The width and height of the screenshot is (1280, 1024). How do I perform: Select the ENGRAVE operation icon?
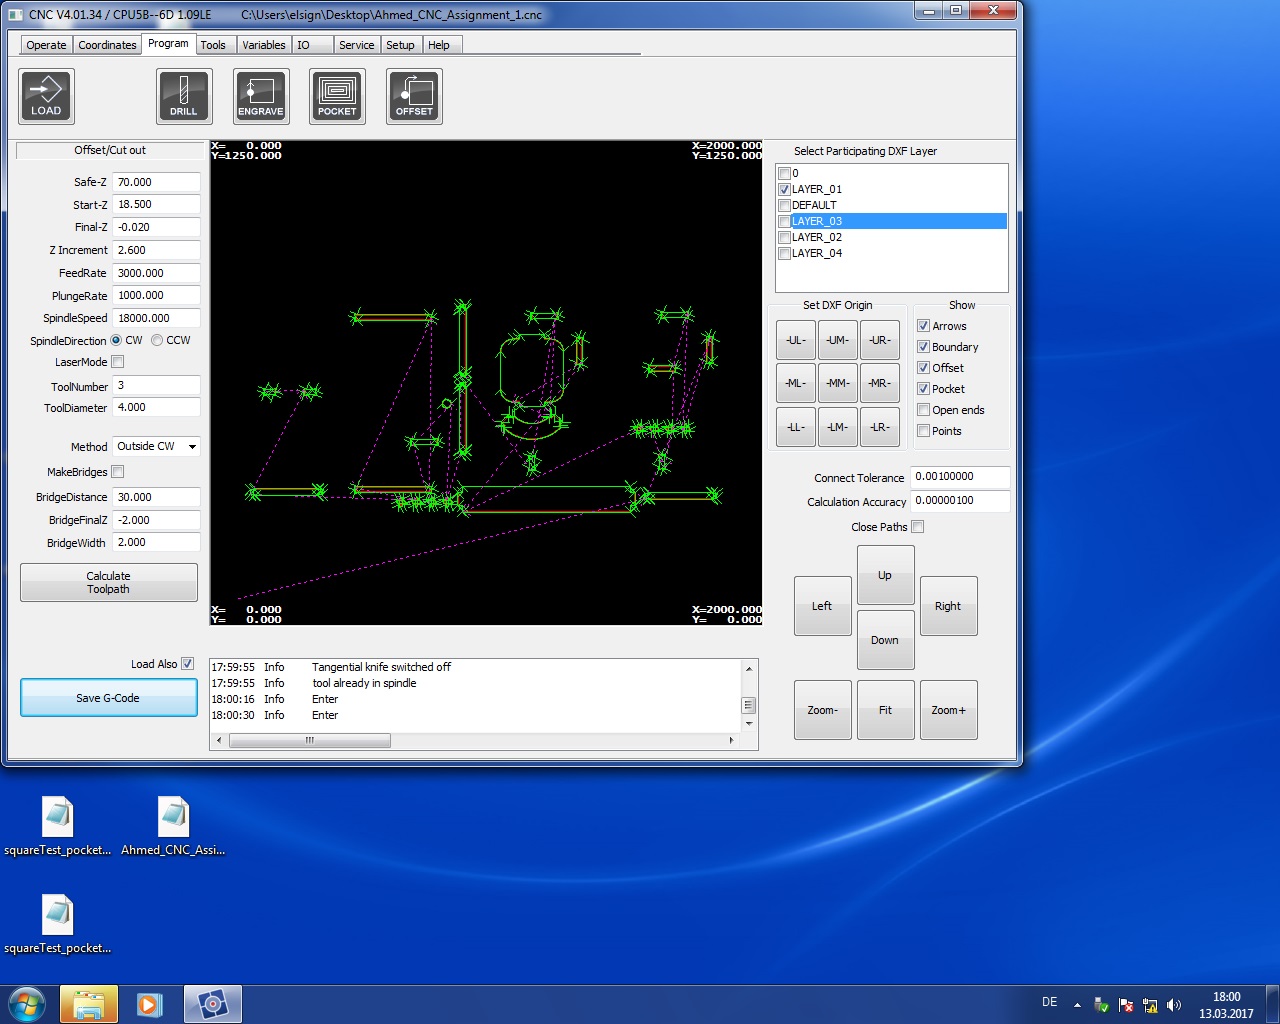pos(261,96)
